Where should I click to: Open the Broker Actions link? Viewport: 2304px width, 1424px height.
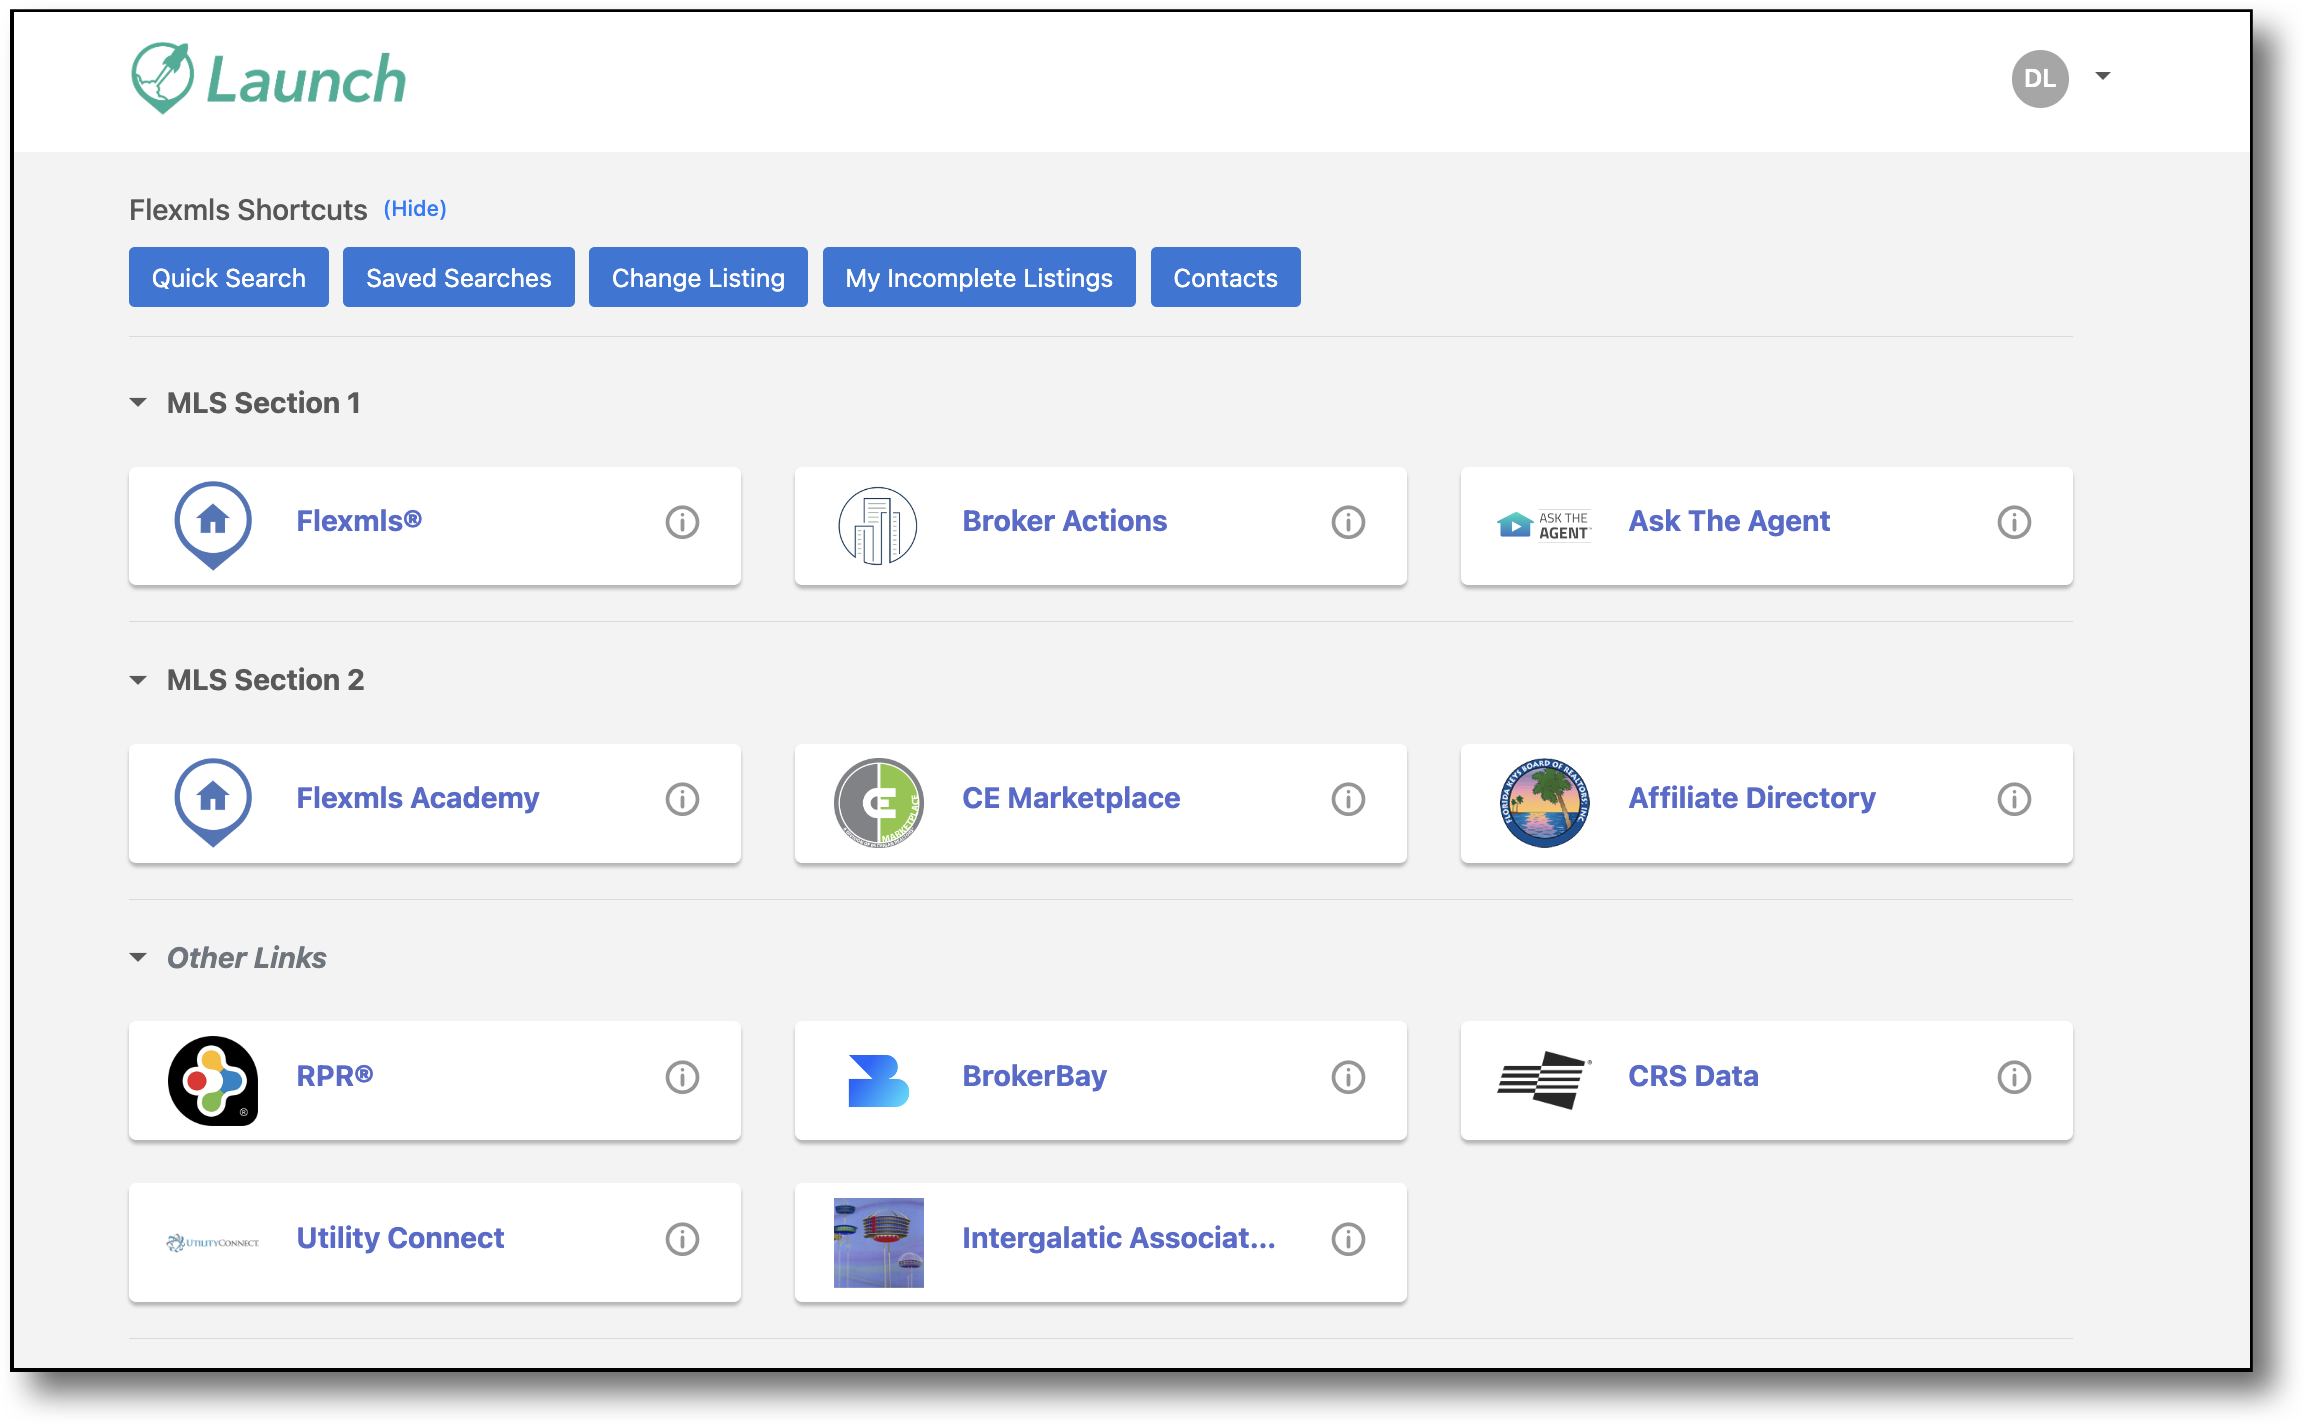pos(1064,521)
